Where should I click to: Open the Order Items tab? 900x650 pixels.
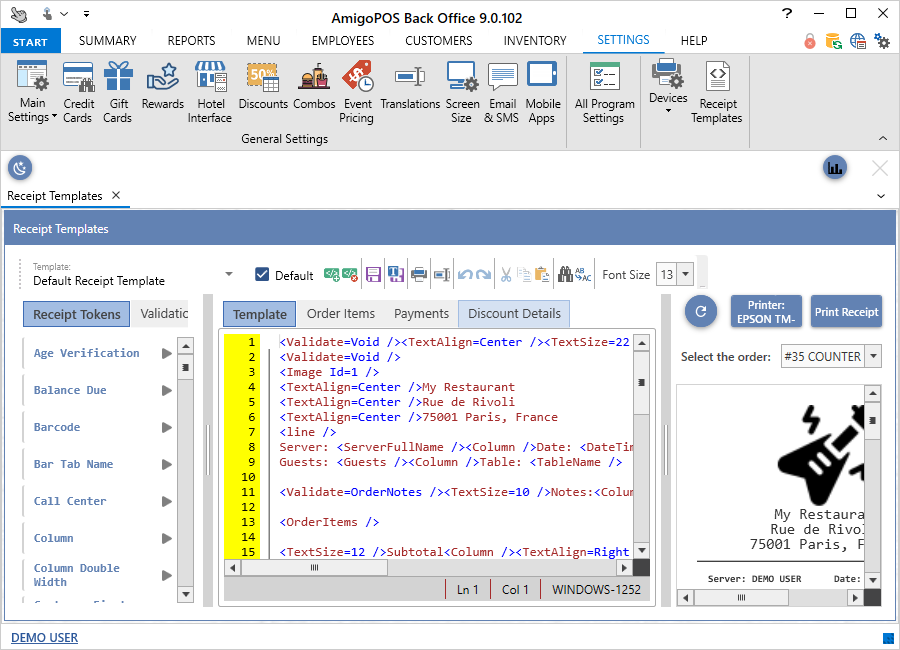coord(341,314)
